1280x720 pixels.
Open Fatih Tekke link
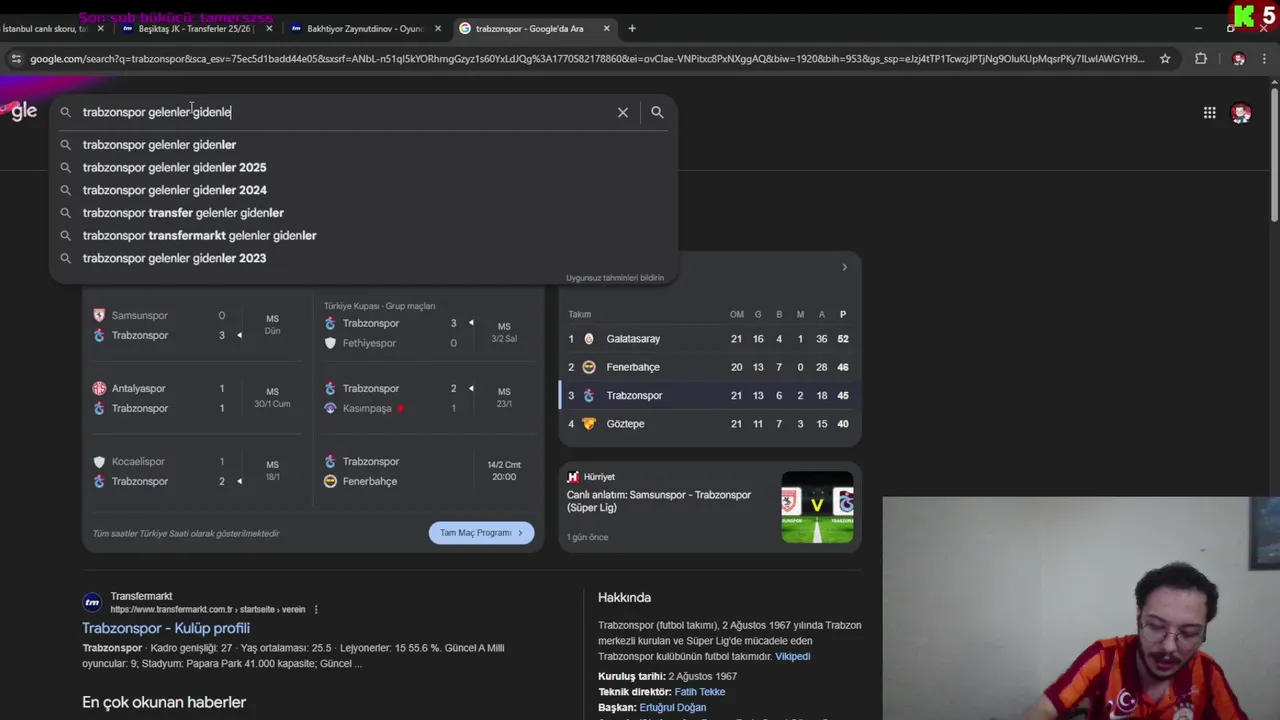tap(700, 692)
